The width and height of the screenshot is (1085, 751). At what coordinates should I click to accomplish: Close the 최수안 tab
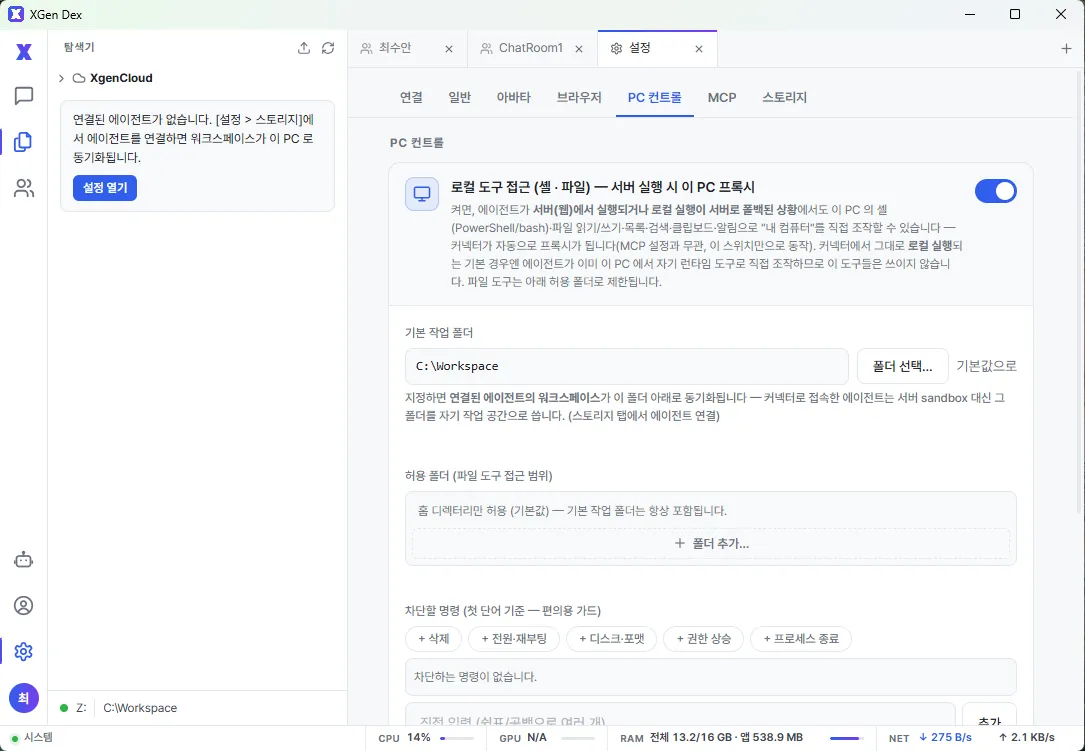pos(448,48)
